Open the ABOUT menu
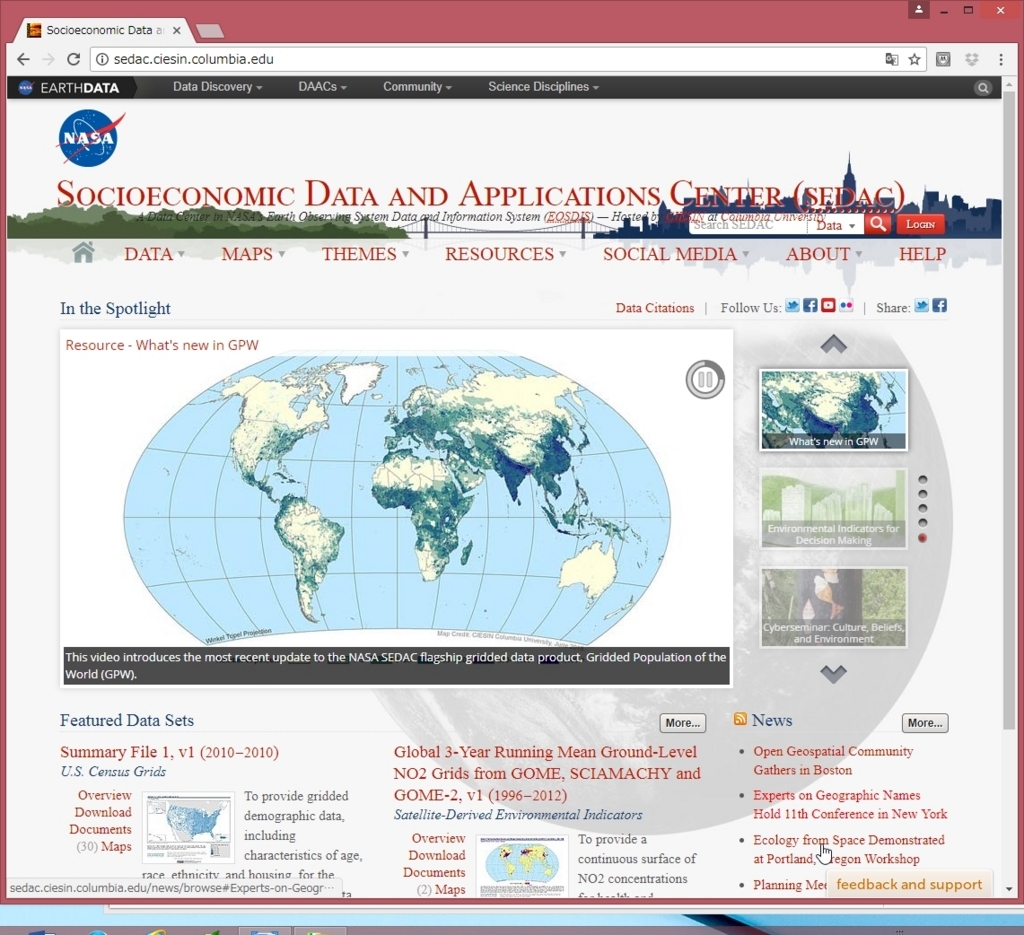This screenshot has height=935, width=1024. [x=824, y=254]
